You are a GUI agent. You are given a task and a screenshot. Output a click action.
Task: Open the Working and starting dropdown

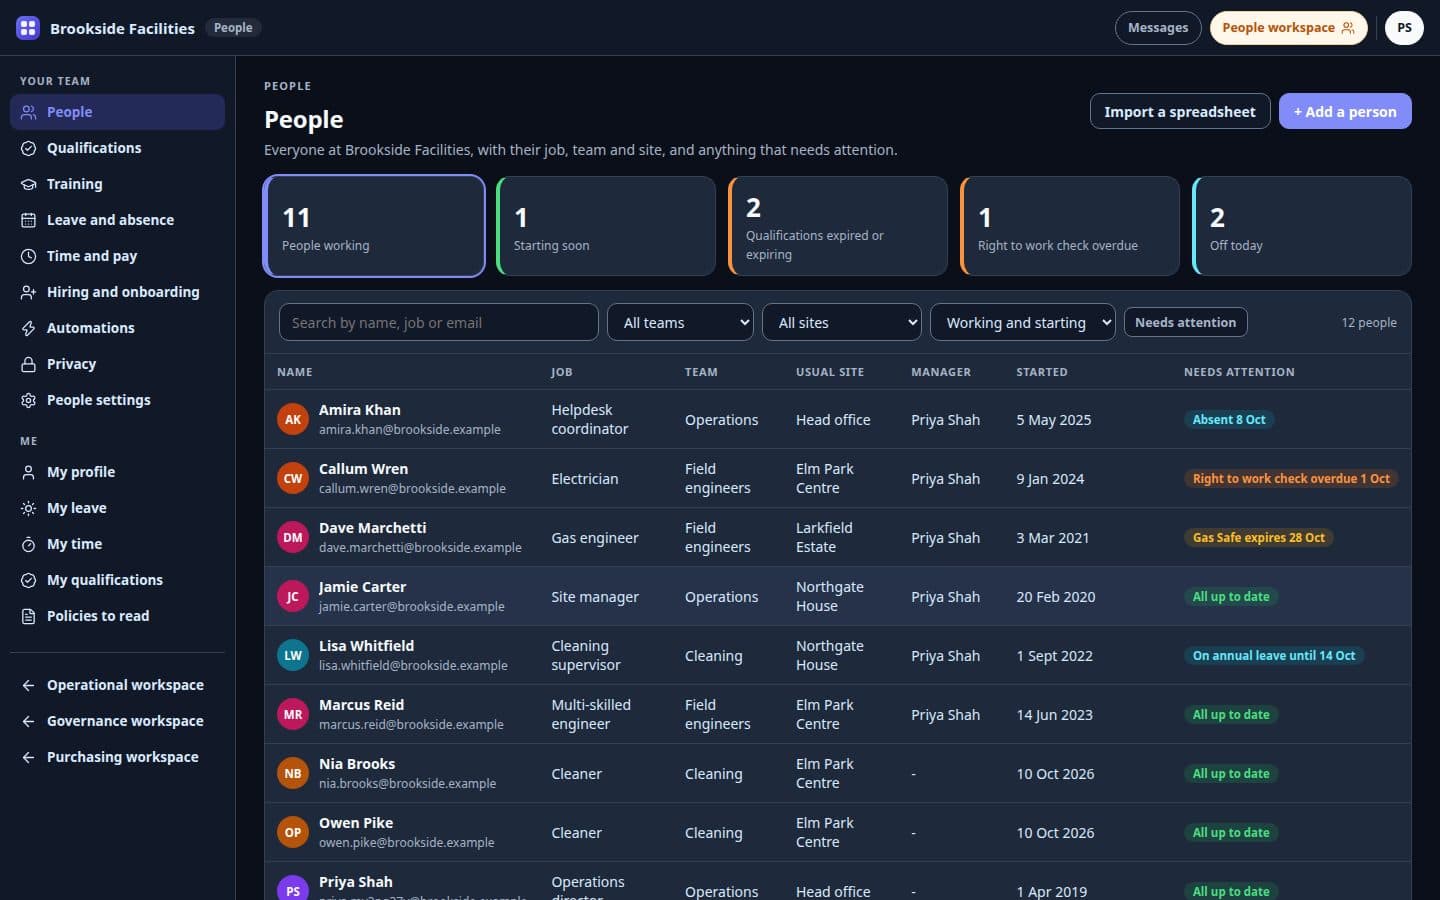point(1023,322)
